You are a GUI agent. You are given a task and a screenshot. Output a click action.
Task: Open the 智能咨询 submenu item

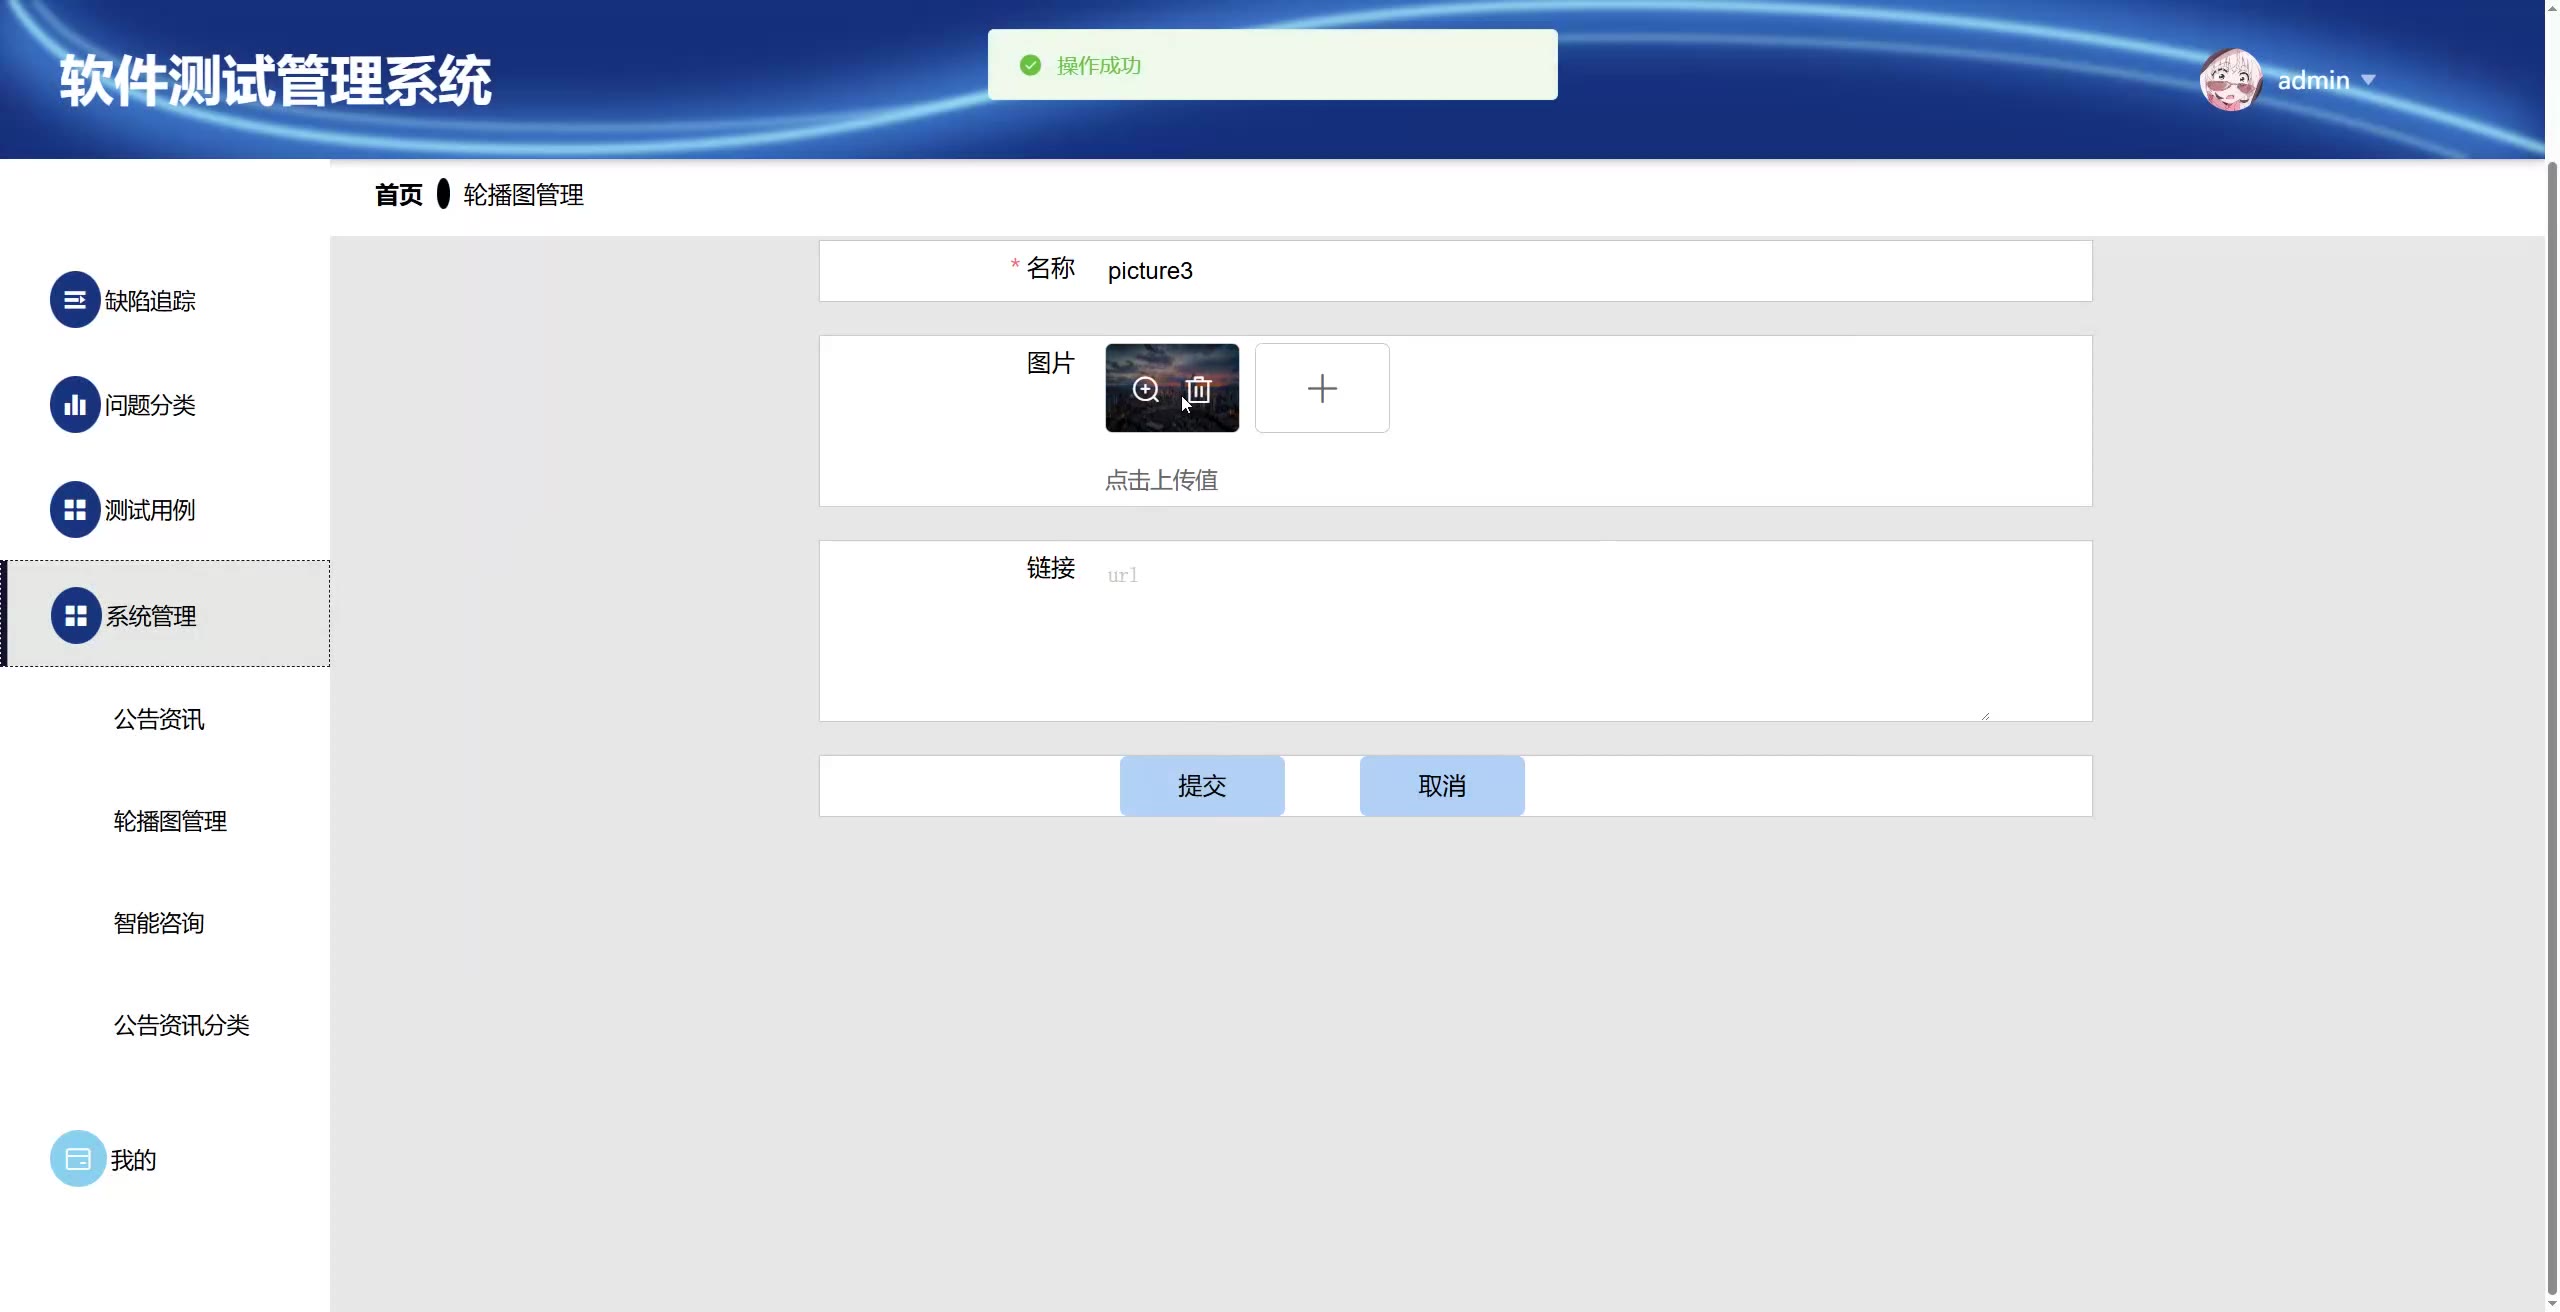(x=159, y=923)
